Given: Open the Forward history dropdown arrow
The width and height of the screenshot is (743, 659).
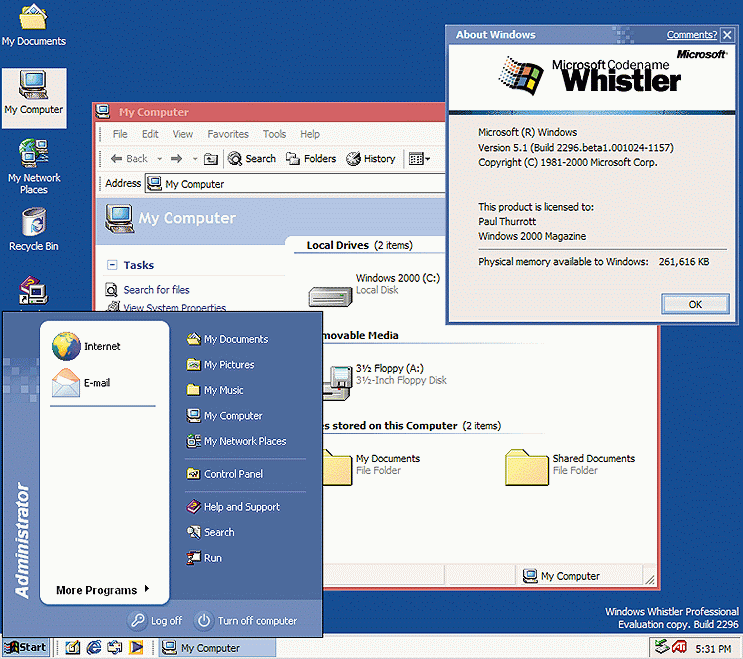Looking at the screenshot, I should [195, 159].
